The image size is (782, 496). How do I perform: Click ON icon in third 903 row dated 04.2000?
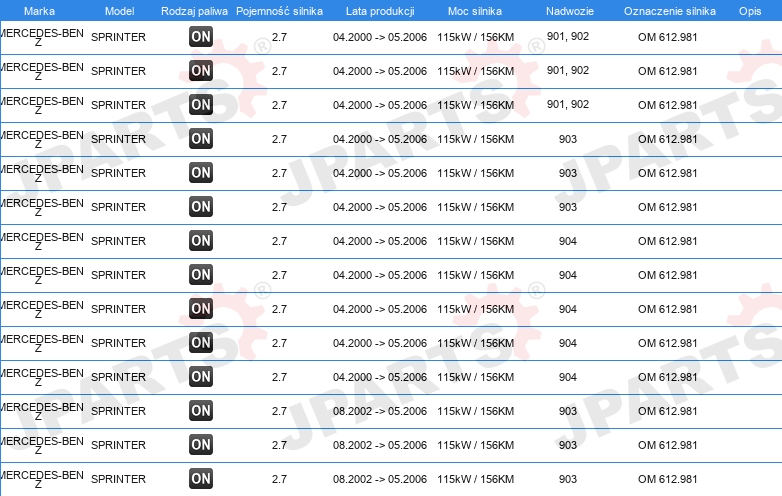tap(201, 206)
